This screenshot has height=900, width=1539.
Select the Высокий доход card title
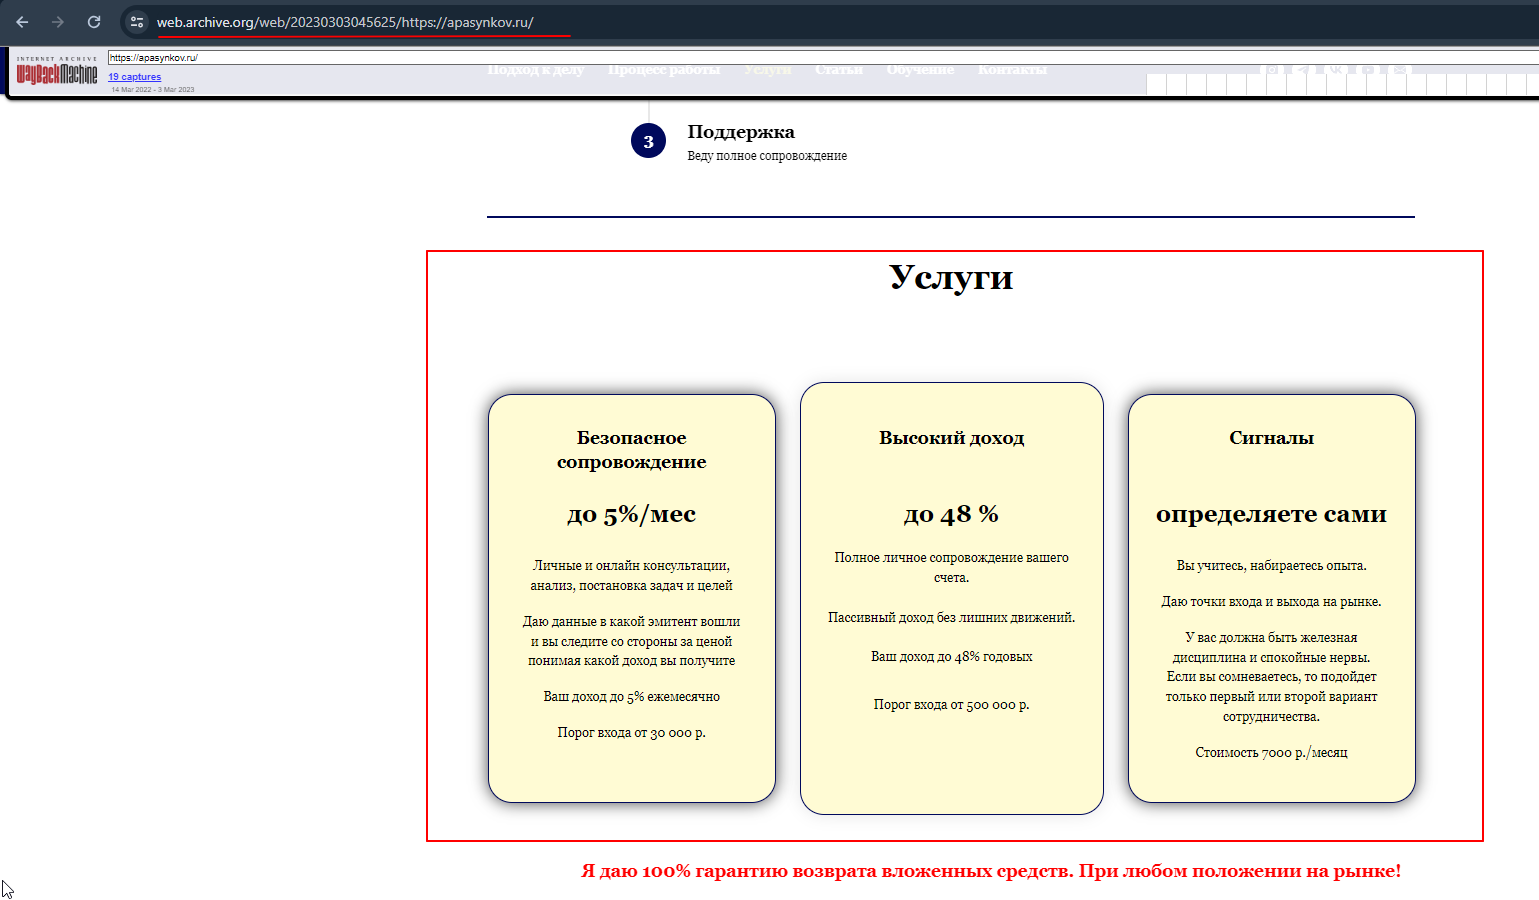coord(952,438)
